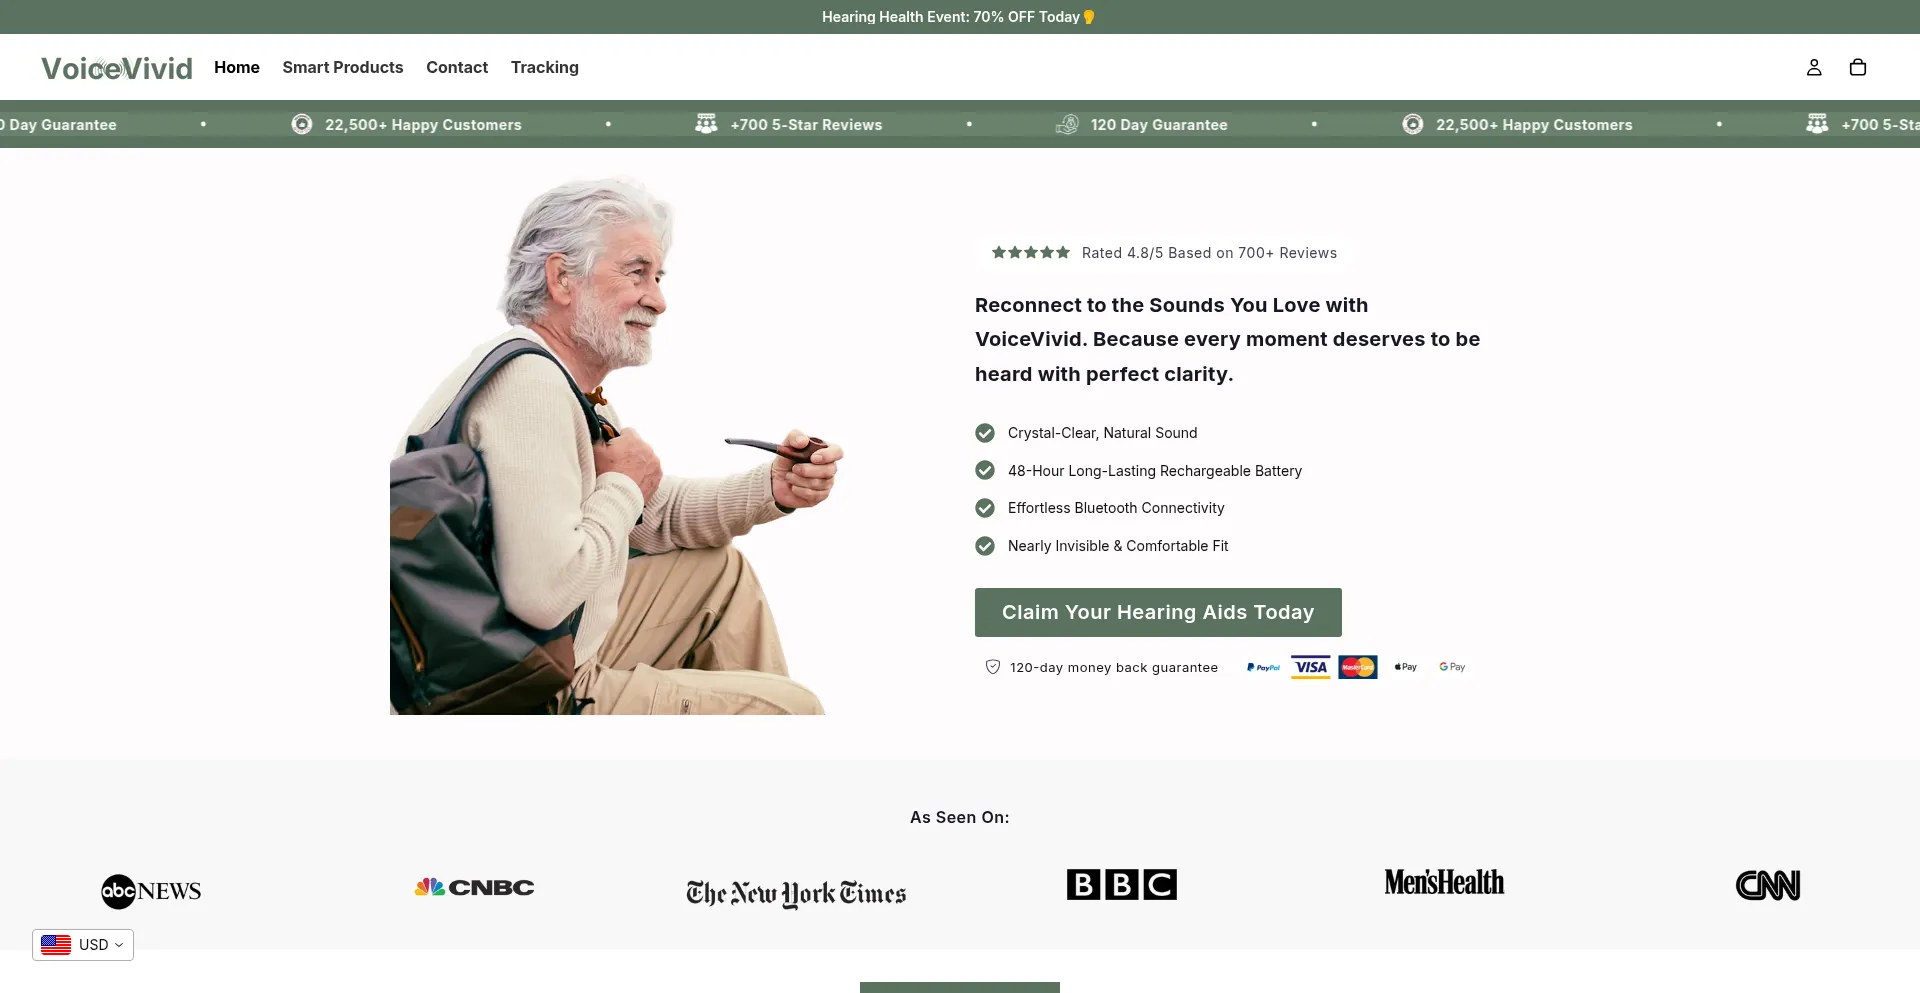1920x993 pixels.
Task: Click the shield icon beside money back guarantee
Action: pos(993,667)
